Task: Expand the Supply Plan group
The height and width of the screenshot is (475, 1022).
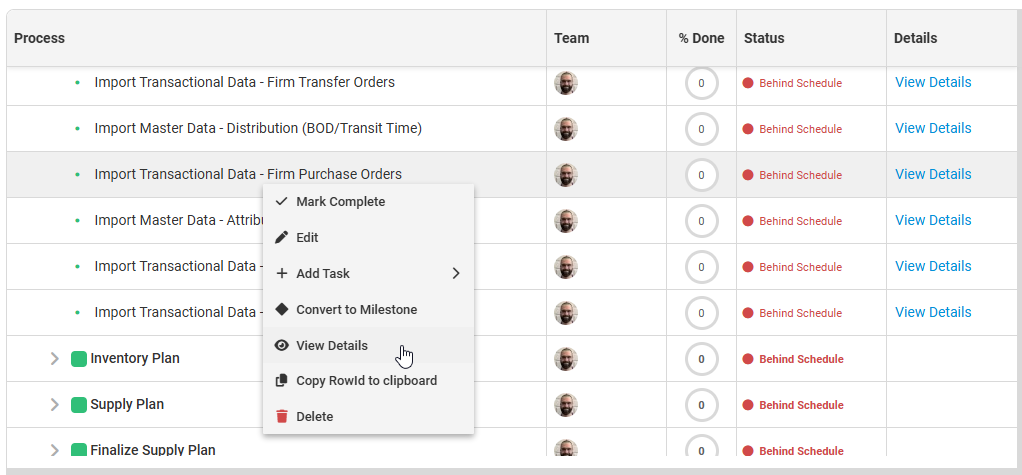Action: pyautogui.click(x=55, y=405)
